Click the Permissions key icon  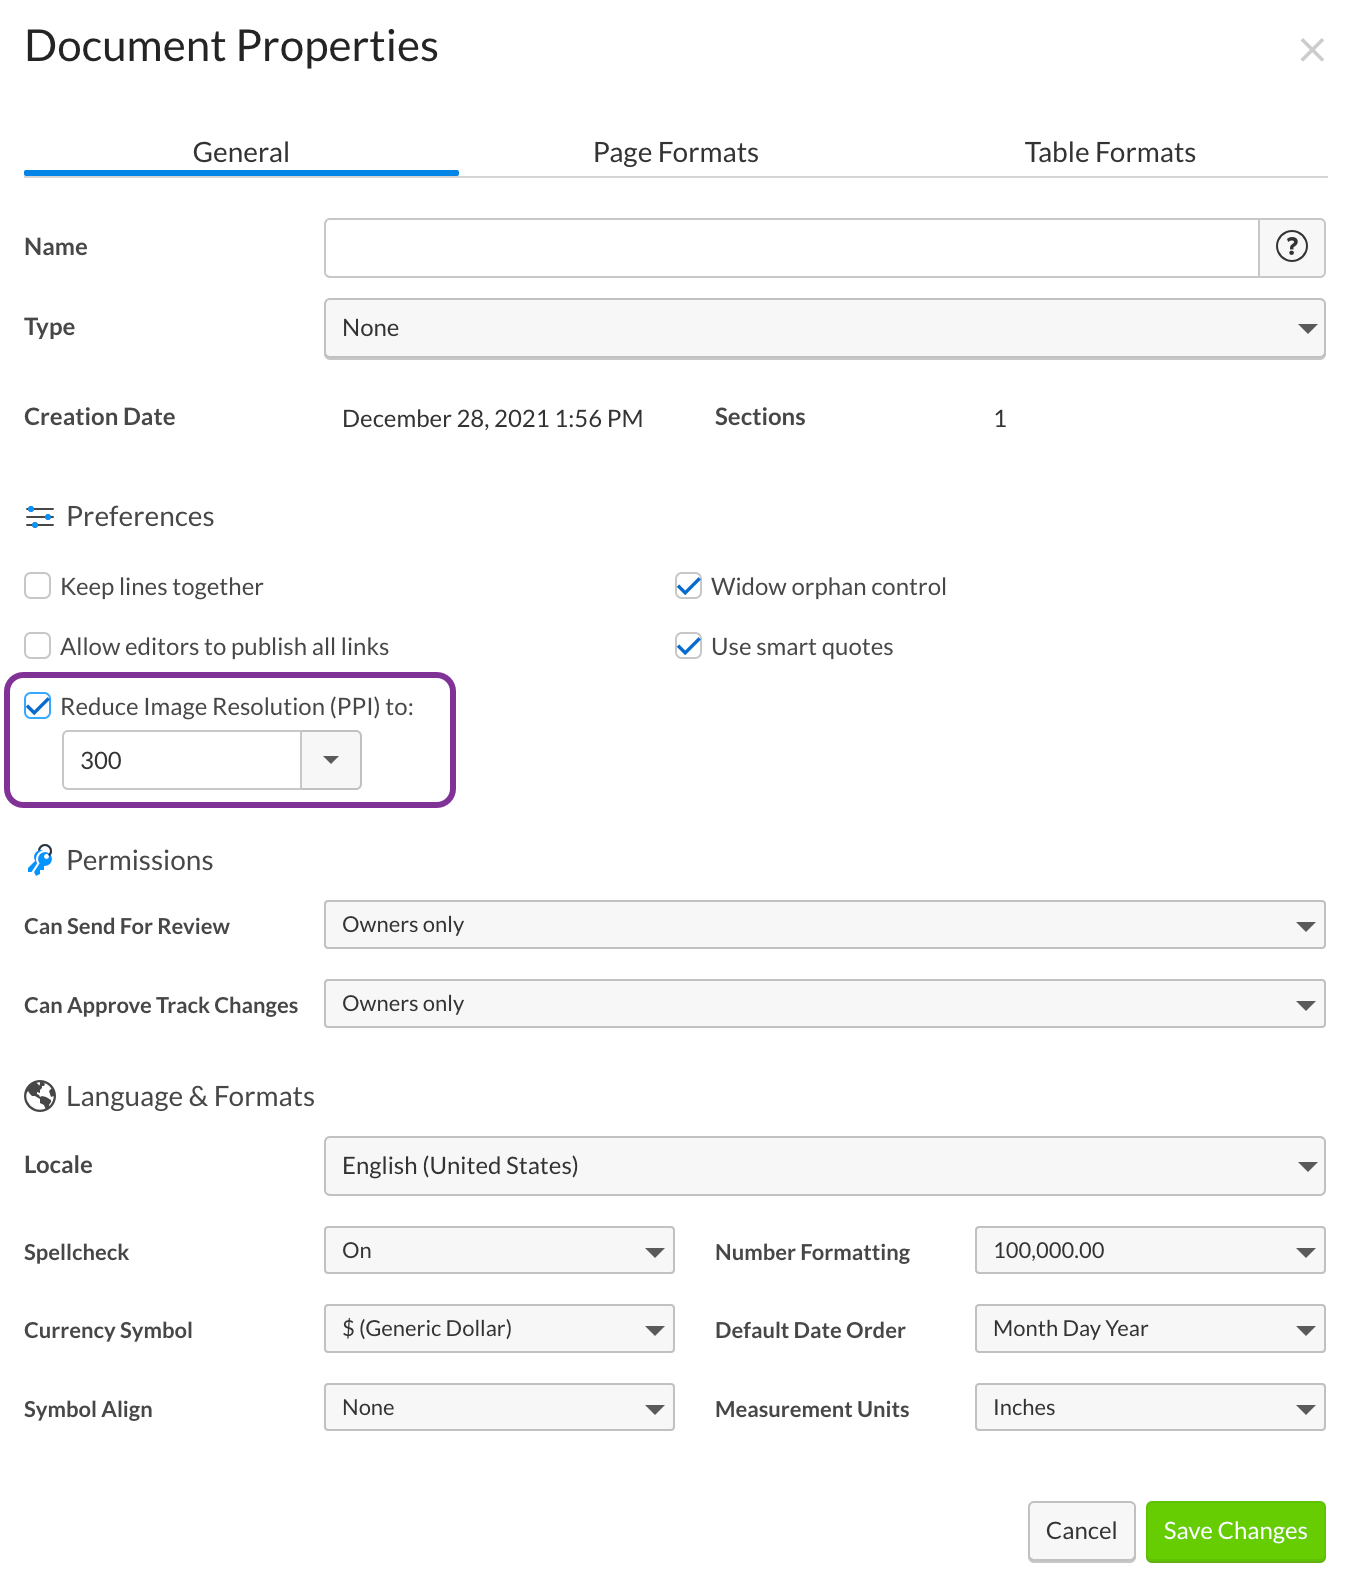coord(40,860)
